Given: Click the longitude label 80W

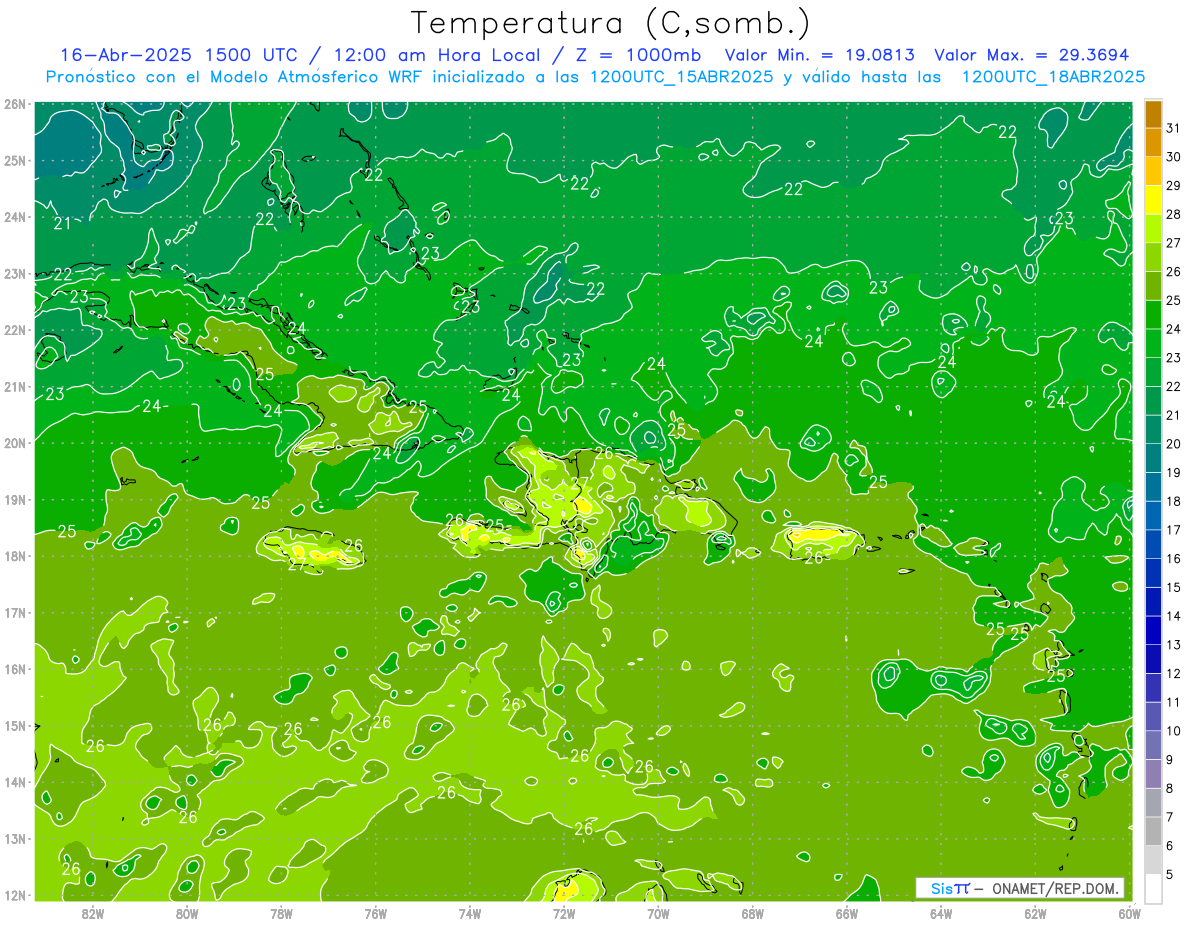Looking at the screenshot, I should point(187,914).
